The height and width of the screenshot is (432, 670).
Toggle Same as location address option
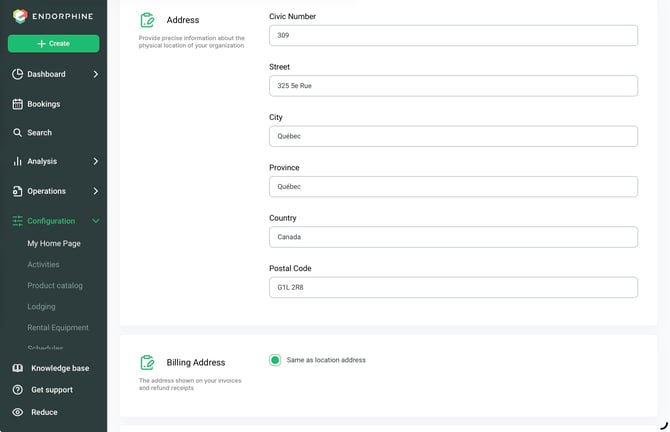point(275,360)
